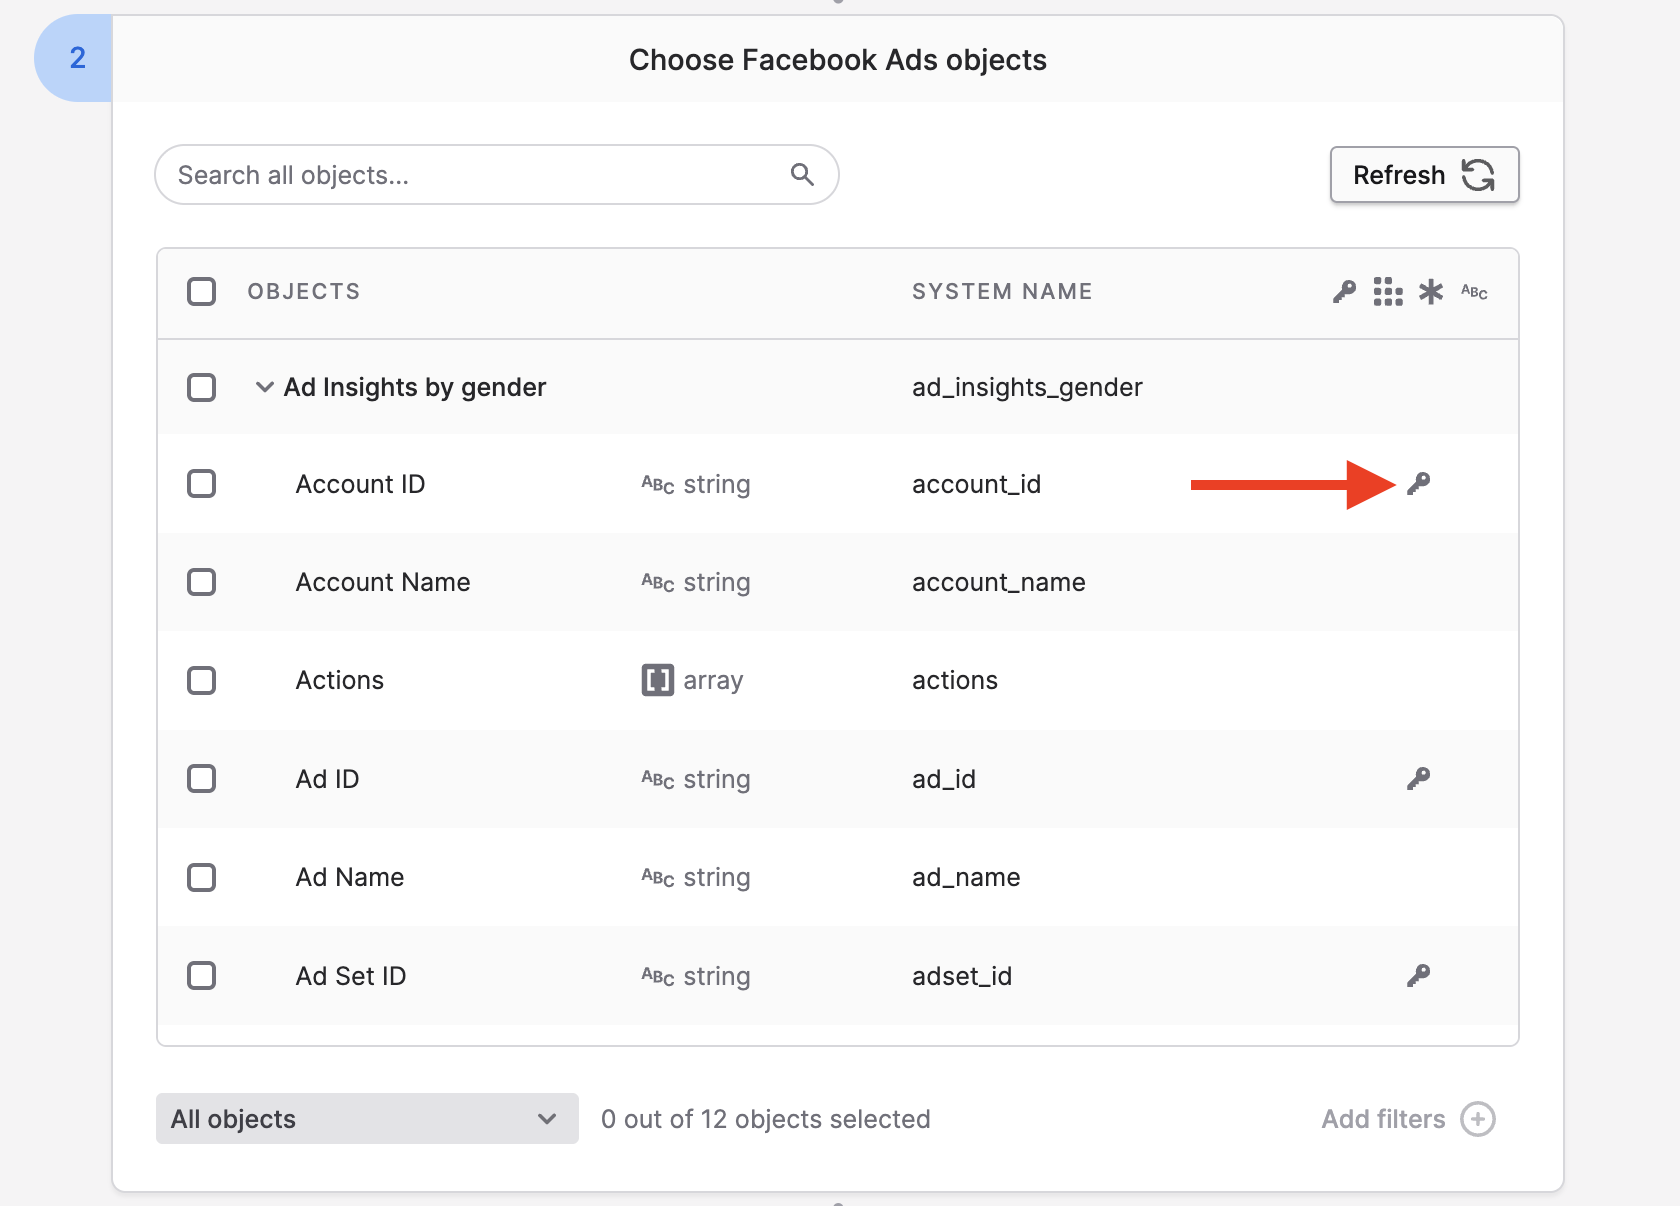Click the asterisk header icon

(1431, 292)
